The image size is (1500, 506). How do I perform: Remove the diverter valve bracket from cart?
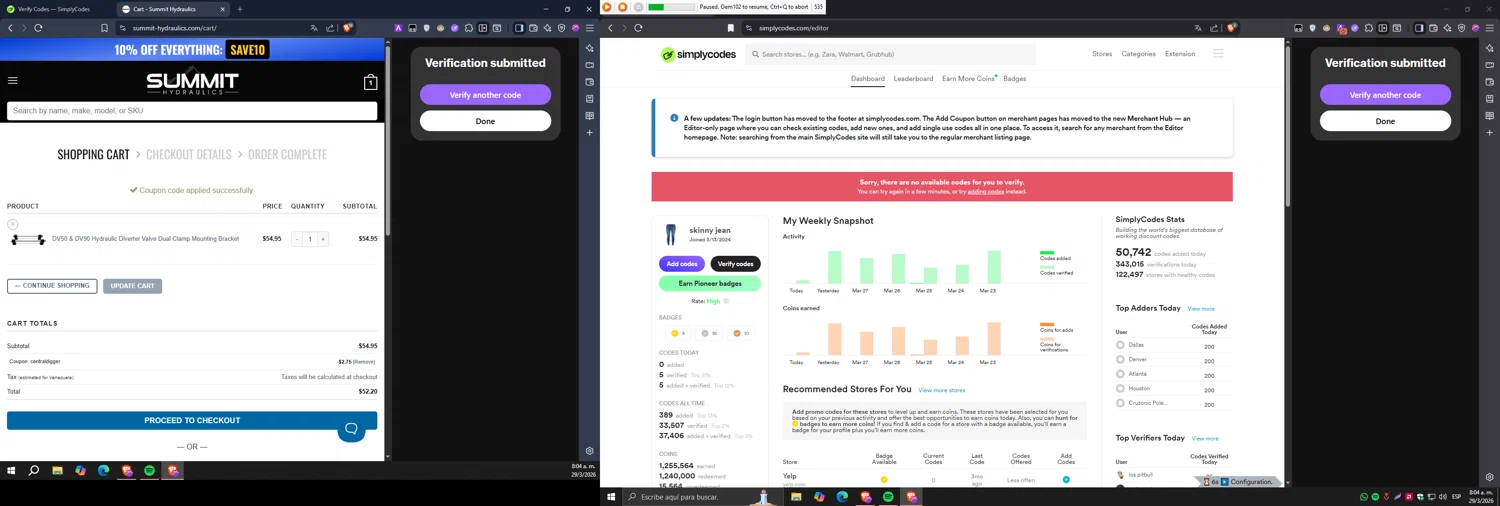coord(12,224)
